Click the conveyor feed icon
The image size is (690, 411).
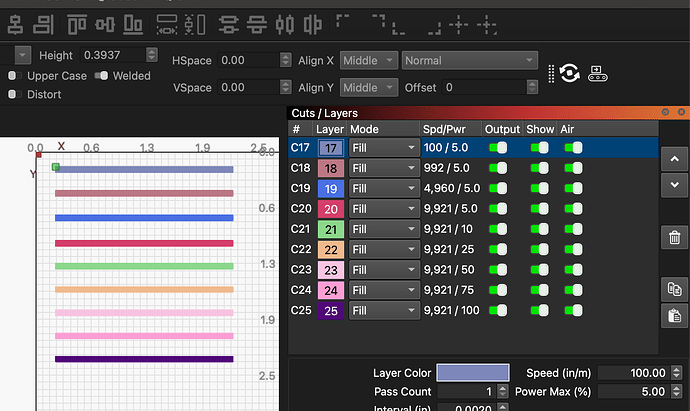pyautogui.click(x=598, y=73)
